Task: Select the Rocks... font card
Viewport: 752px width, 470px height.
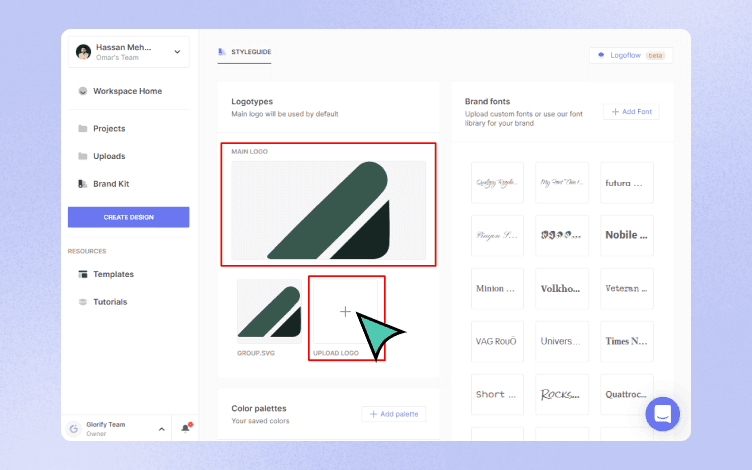Action: coord(562,395)
